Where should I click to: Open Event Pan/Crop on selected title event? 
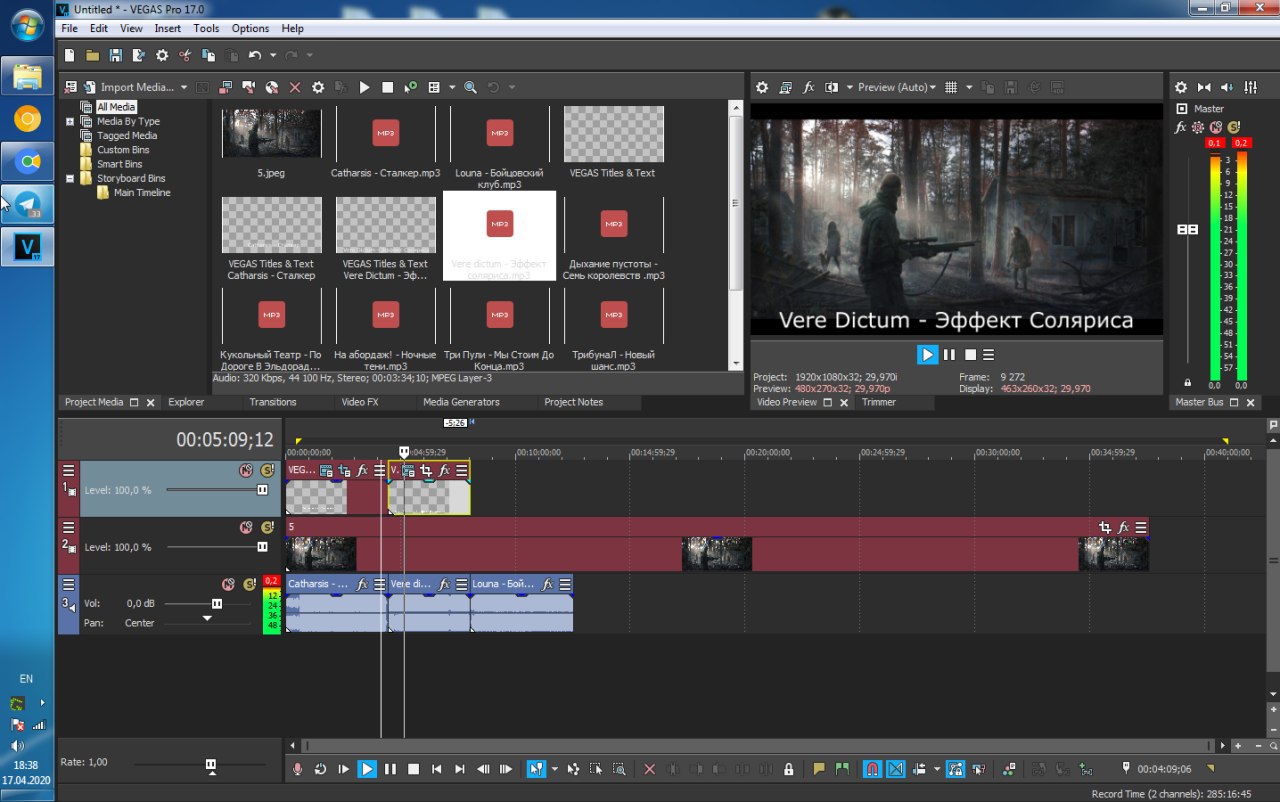coord(426,470)
